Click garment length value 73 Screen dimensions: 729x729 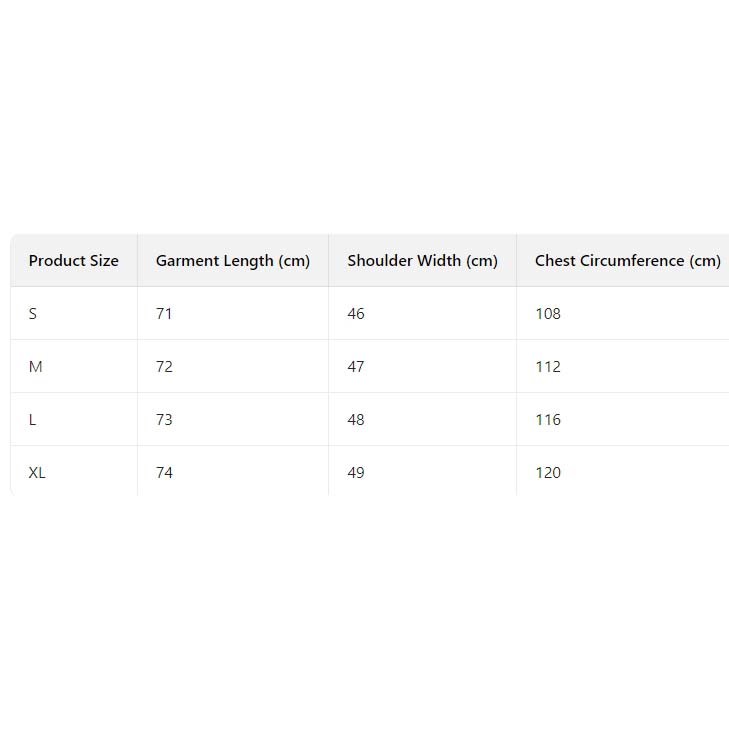coord(164,420)
